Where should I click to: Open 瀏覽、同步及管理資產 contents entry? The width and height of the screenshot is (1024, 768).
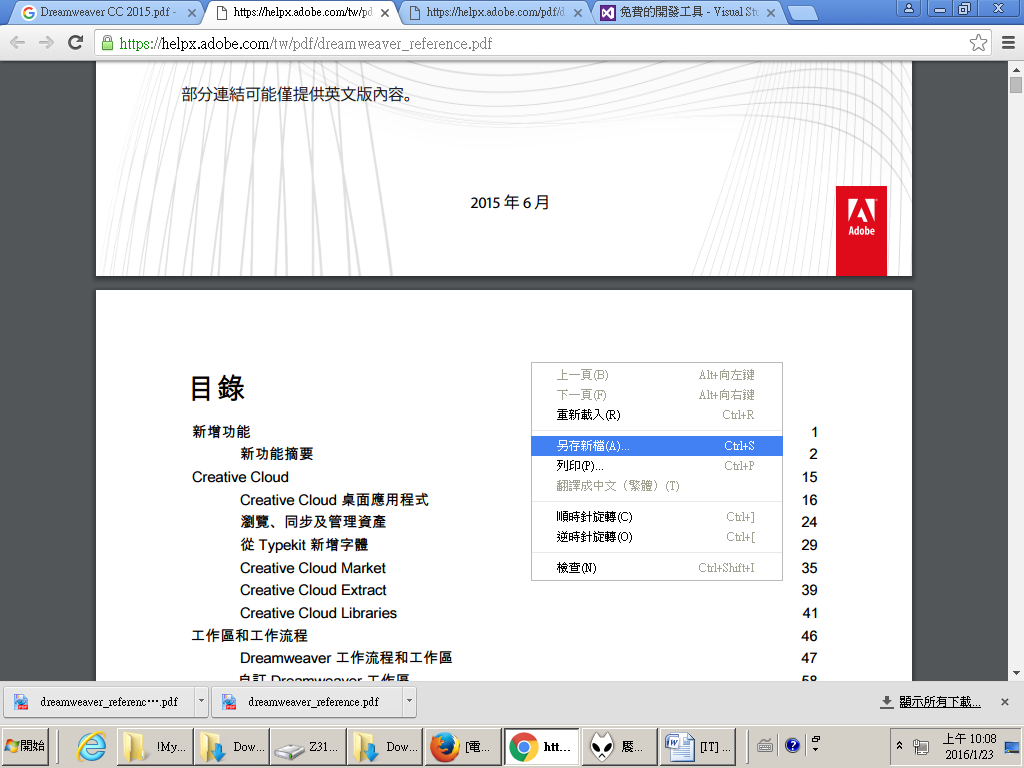click(x=313, y=522)
